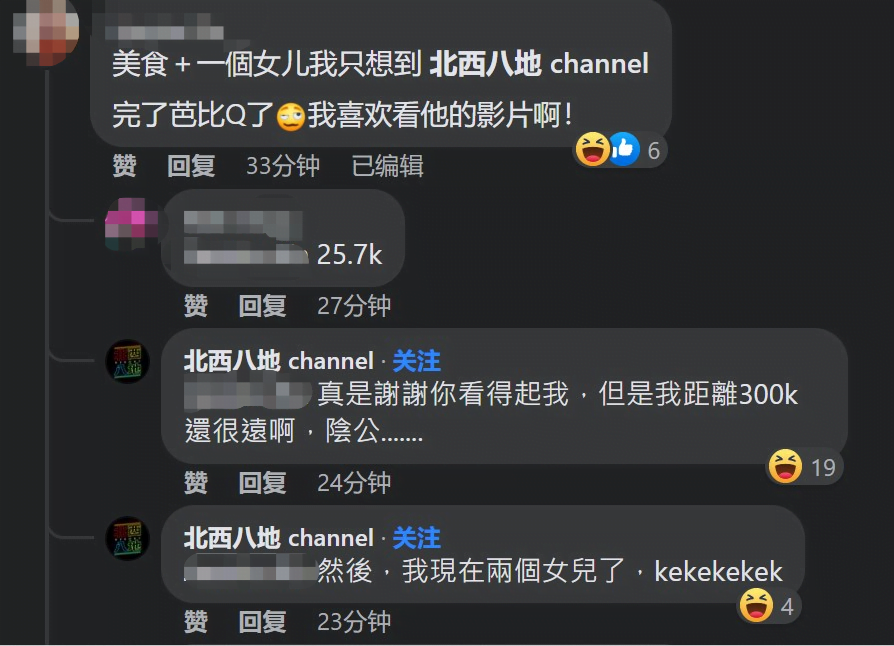Click the pink blurred avatar of the 25.7k reply

[131, 224]
